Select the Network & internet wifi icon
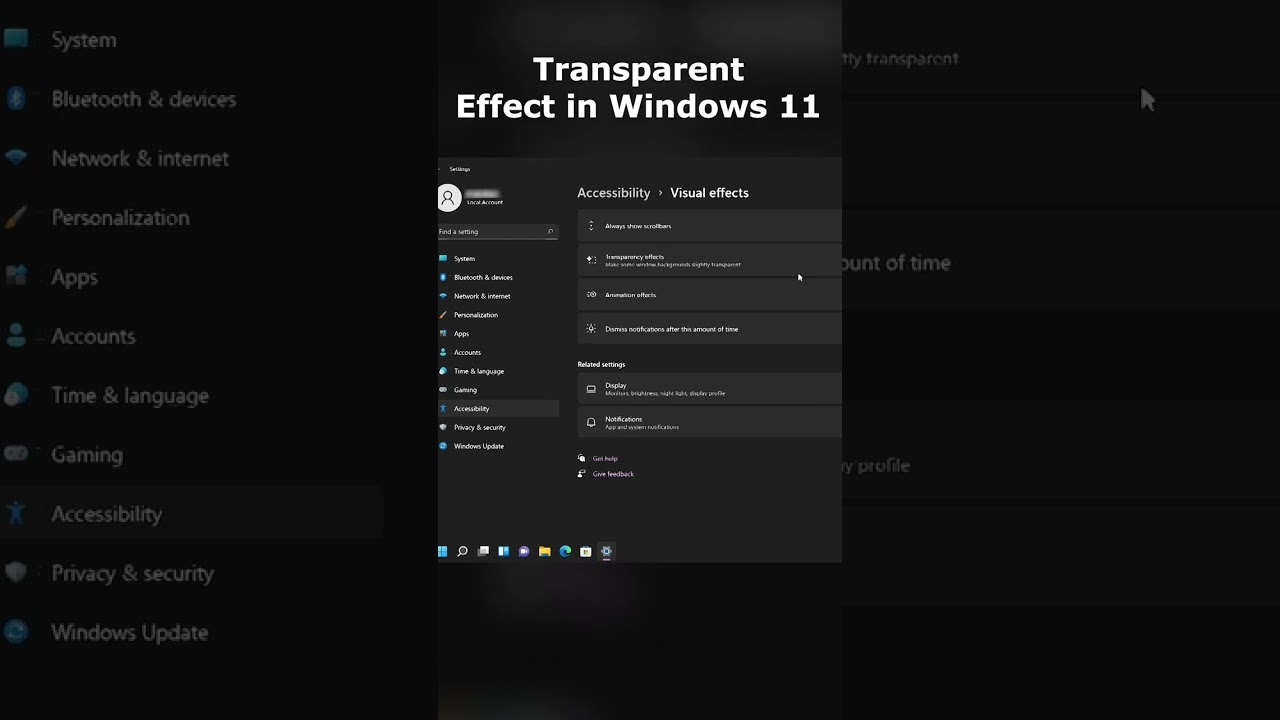This screenshot has height=720, width=1280. point(443,296)
